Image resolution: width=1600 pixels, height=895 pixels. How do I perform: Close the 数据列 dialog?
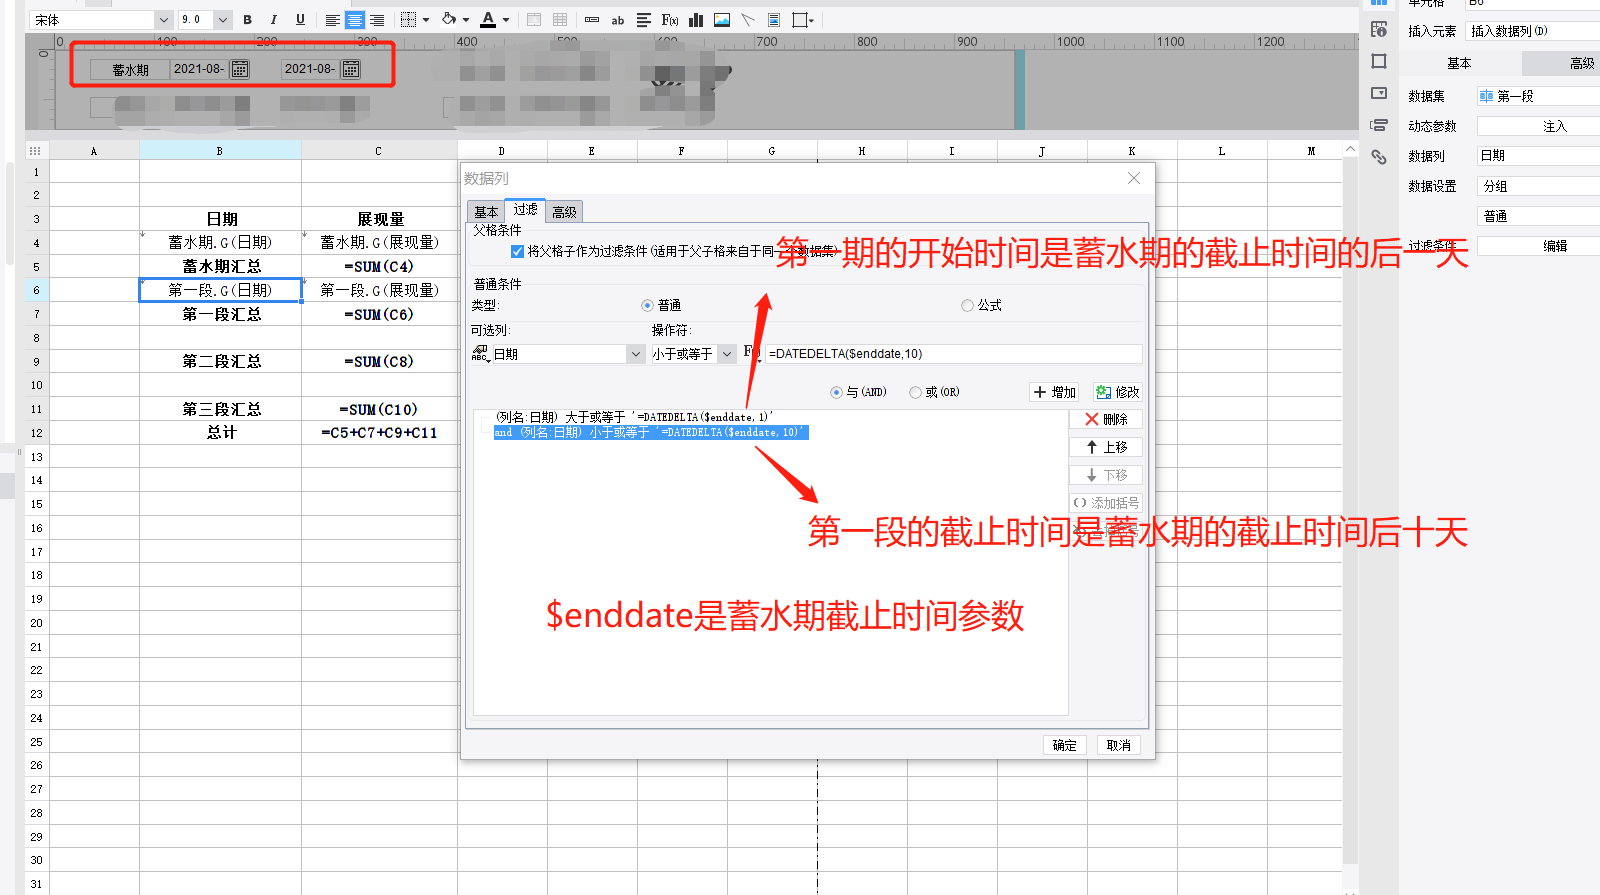[x=1134, y=178]
